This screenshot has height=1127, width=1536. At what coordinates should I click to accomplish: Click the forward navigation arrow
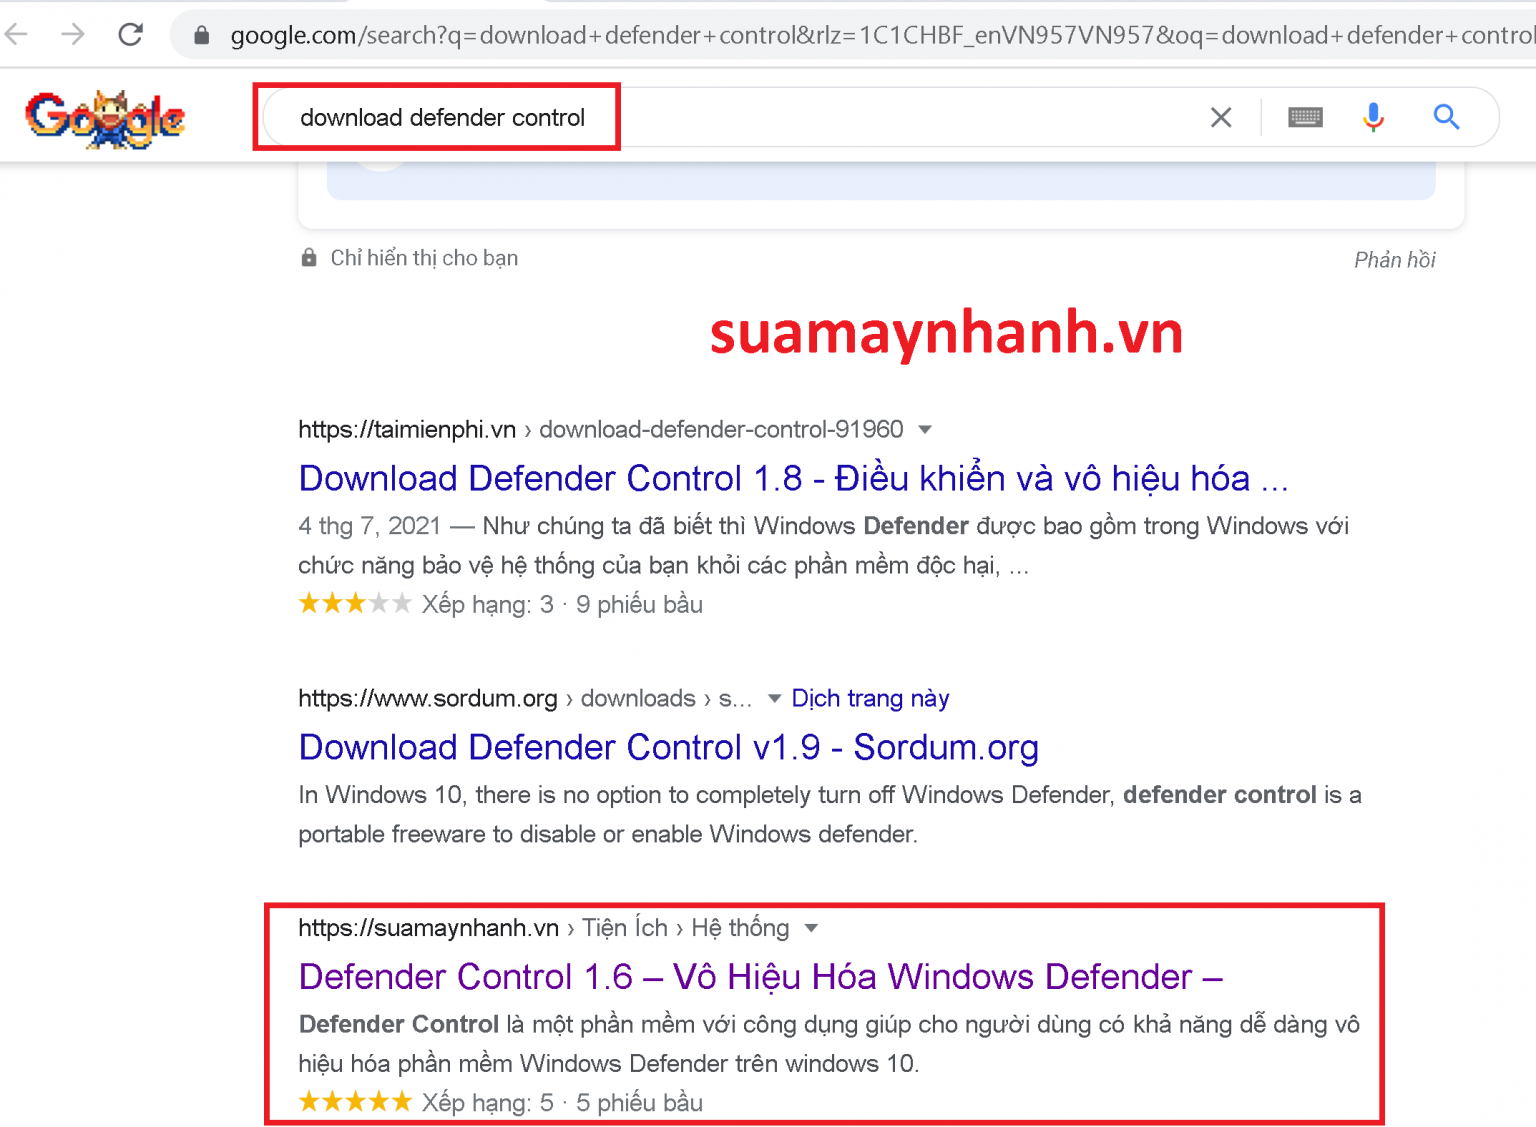coord(73,34)
